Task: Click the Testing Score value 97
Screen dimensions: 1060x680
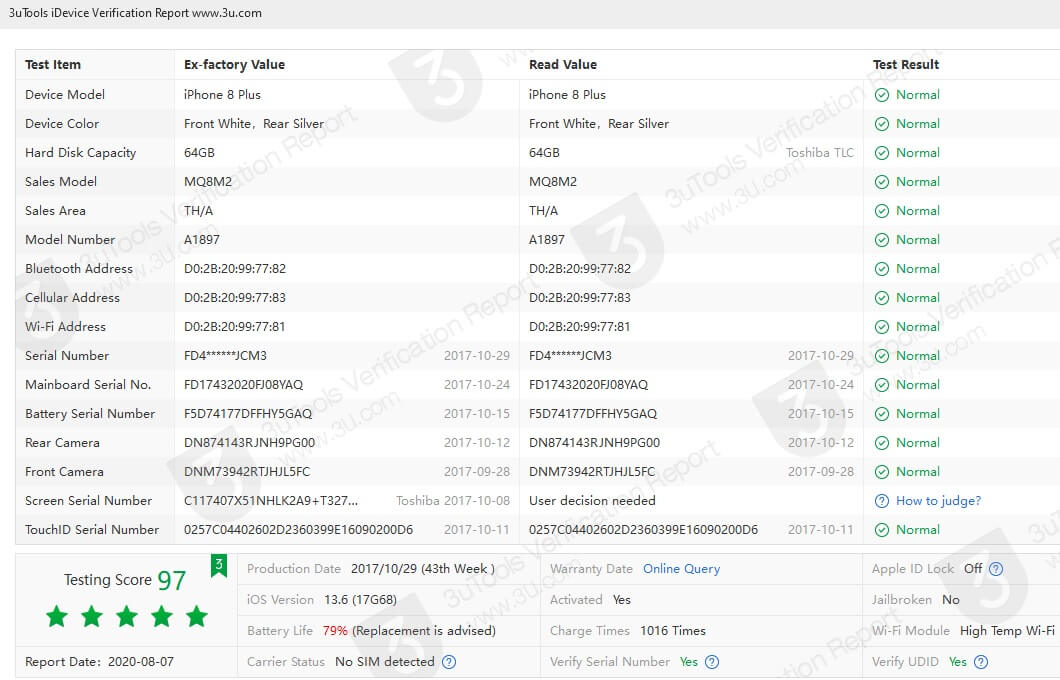Action: tap(172, 581)
